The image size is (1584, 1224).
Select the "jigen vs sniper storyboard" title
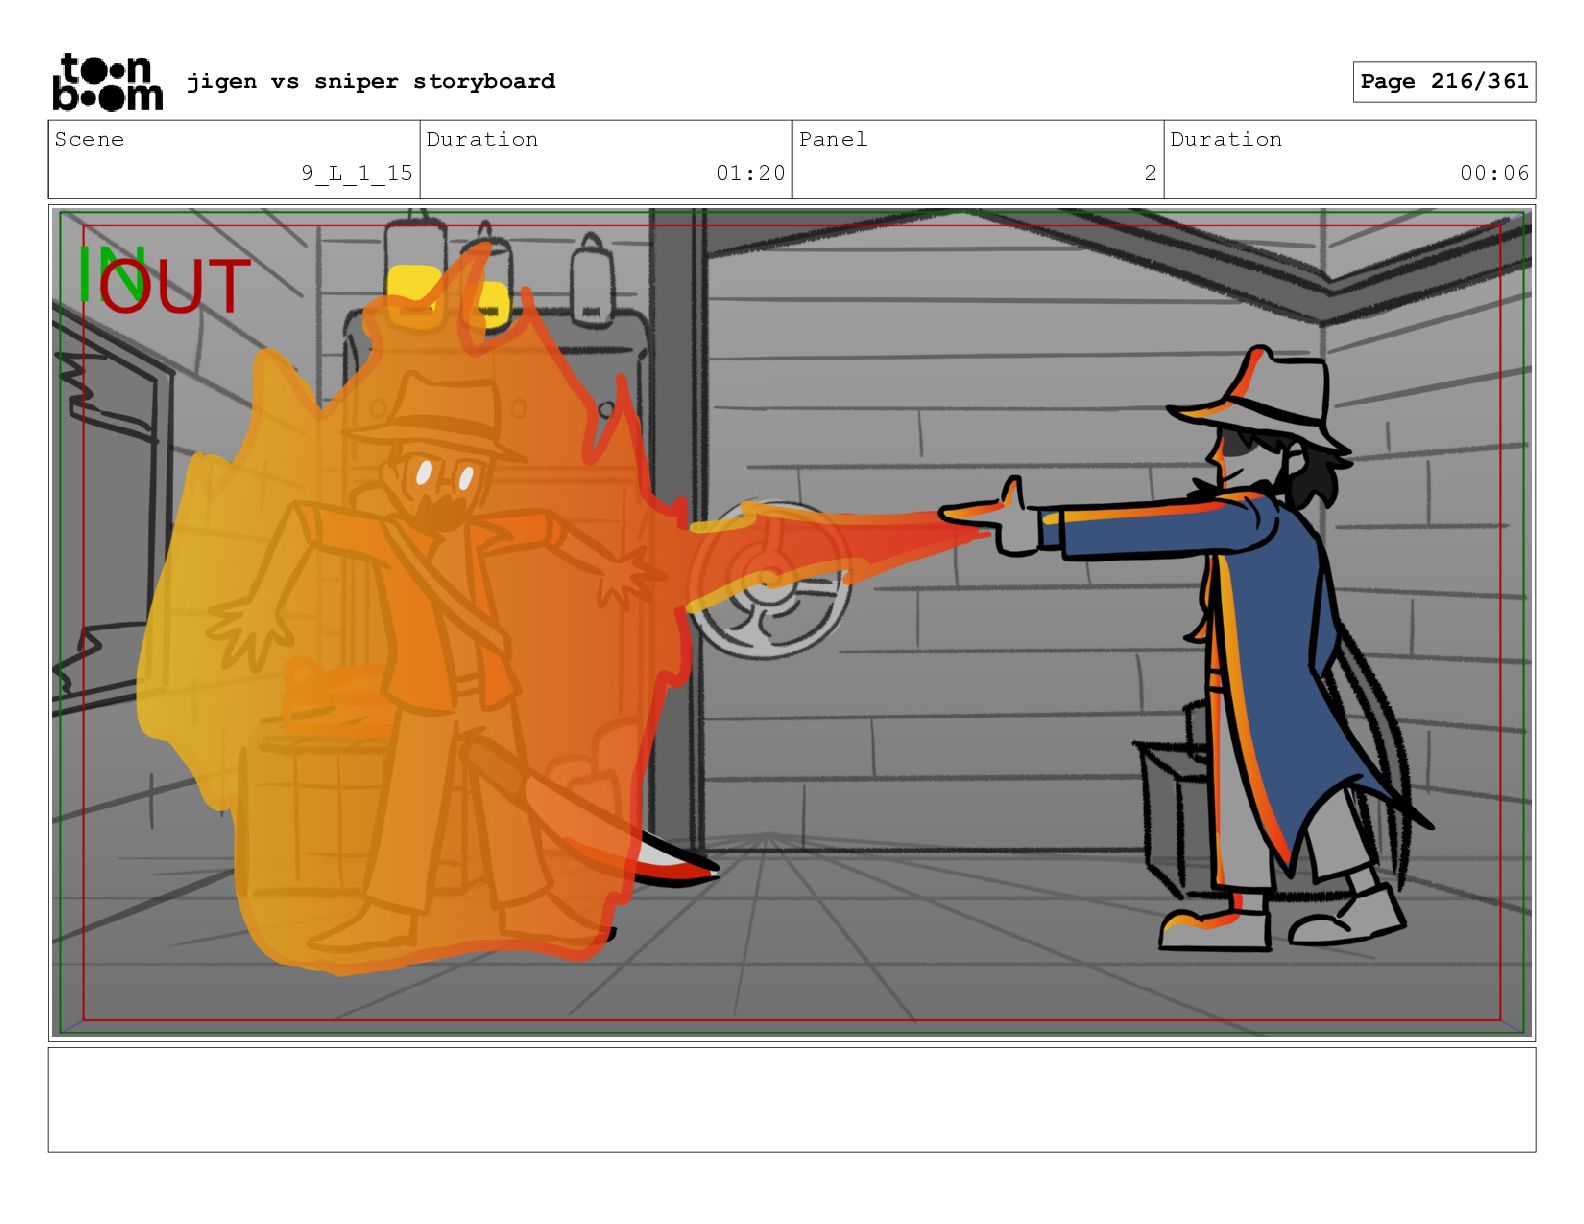click(x=371, y=81)
